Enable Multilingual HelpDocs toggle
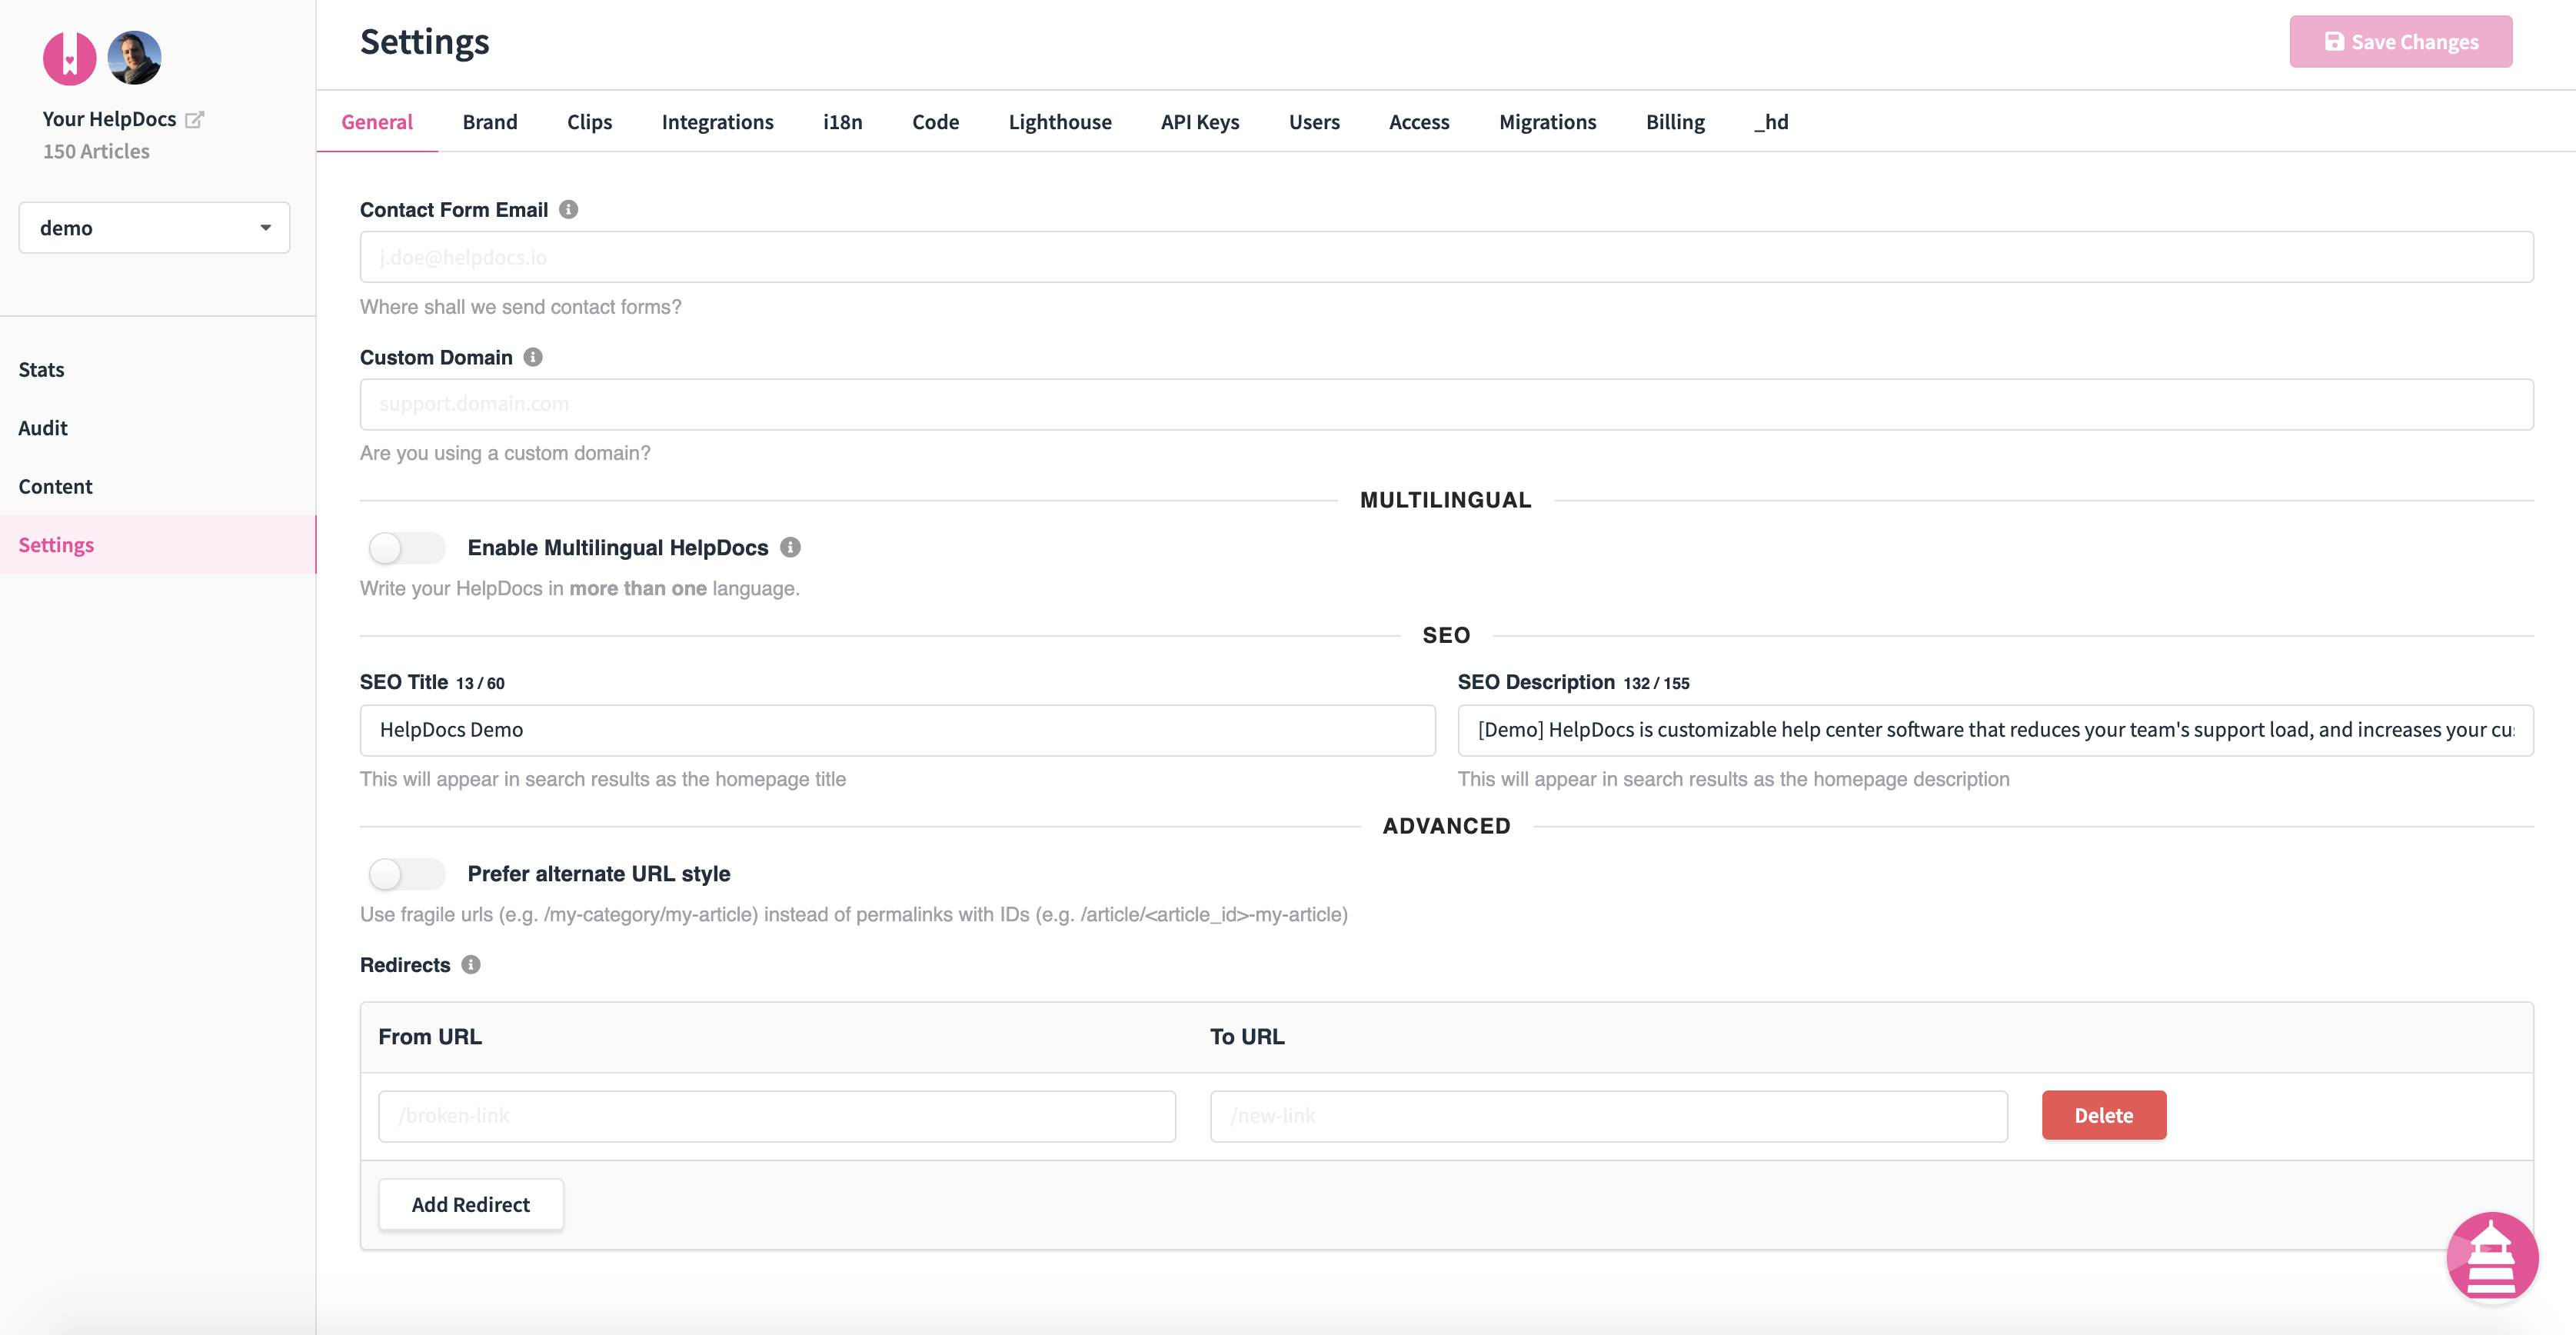This screenshot has width=2576, height=1335. point(405,548)
